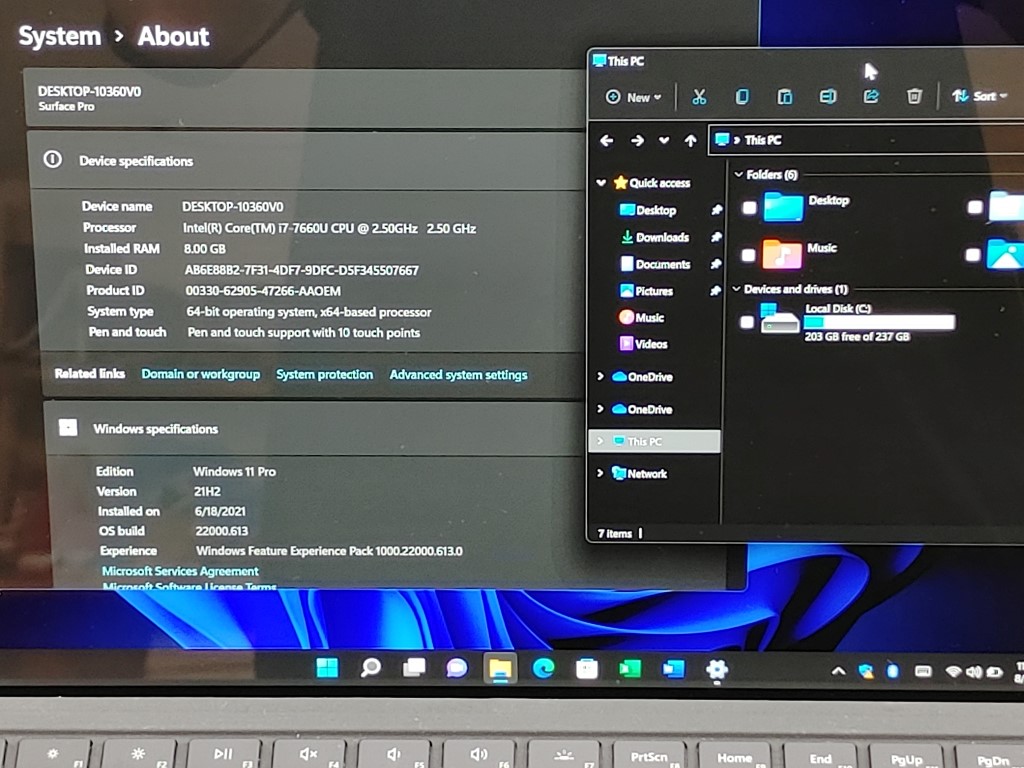Screen dimensions: 1024x768
Task: Open the Chat icon on the taskbar
Action: click(x=456, y=668)
